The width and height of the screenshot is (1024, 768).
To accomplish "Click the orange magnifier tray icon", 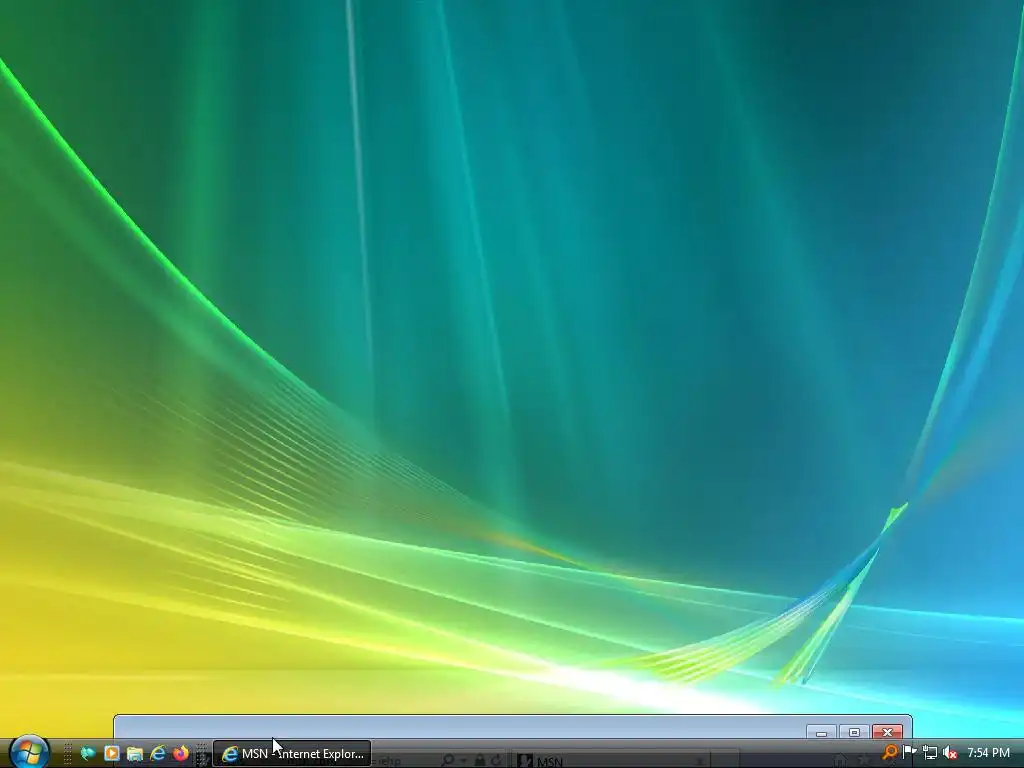I will 889,753.
